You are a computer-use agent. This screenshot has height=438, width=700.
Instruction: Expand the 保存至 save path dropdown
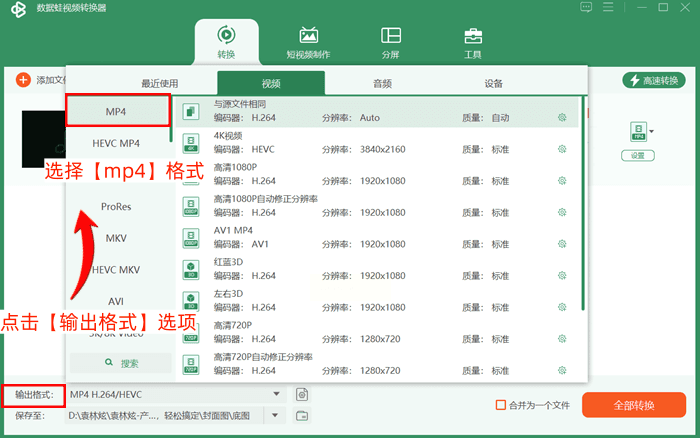[x=276, y=415]
